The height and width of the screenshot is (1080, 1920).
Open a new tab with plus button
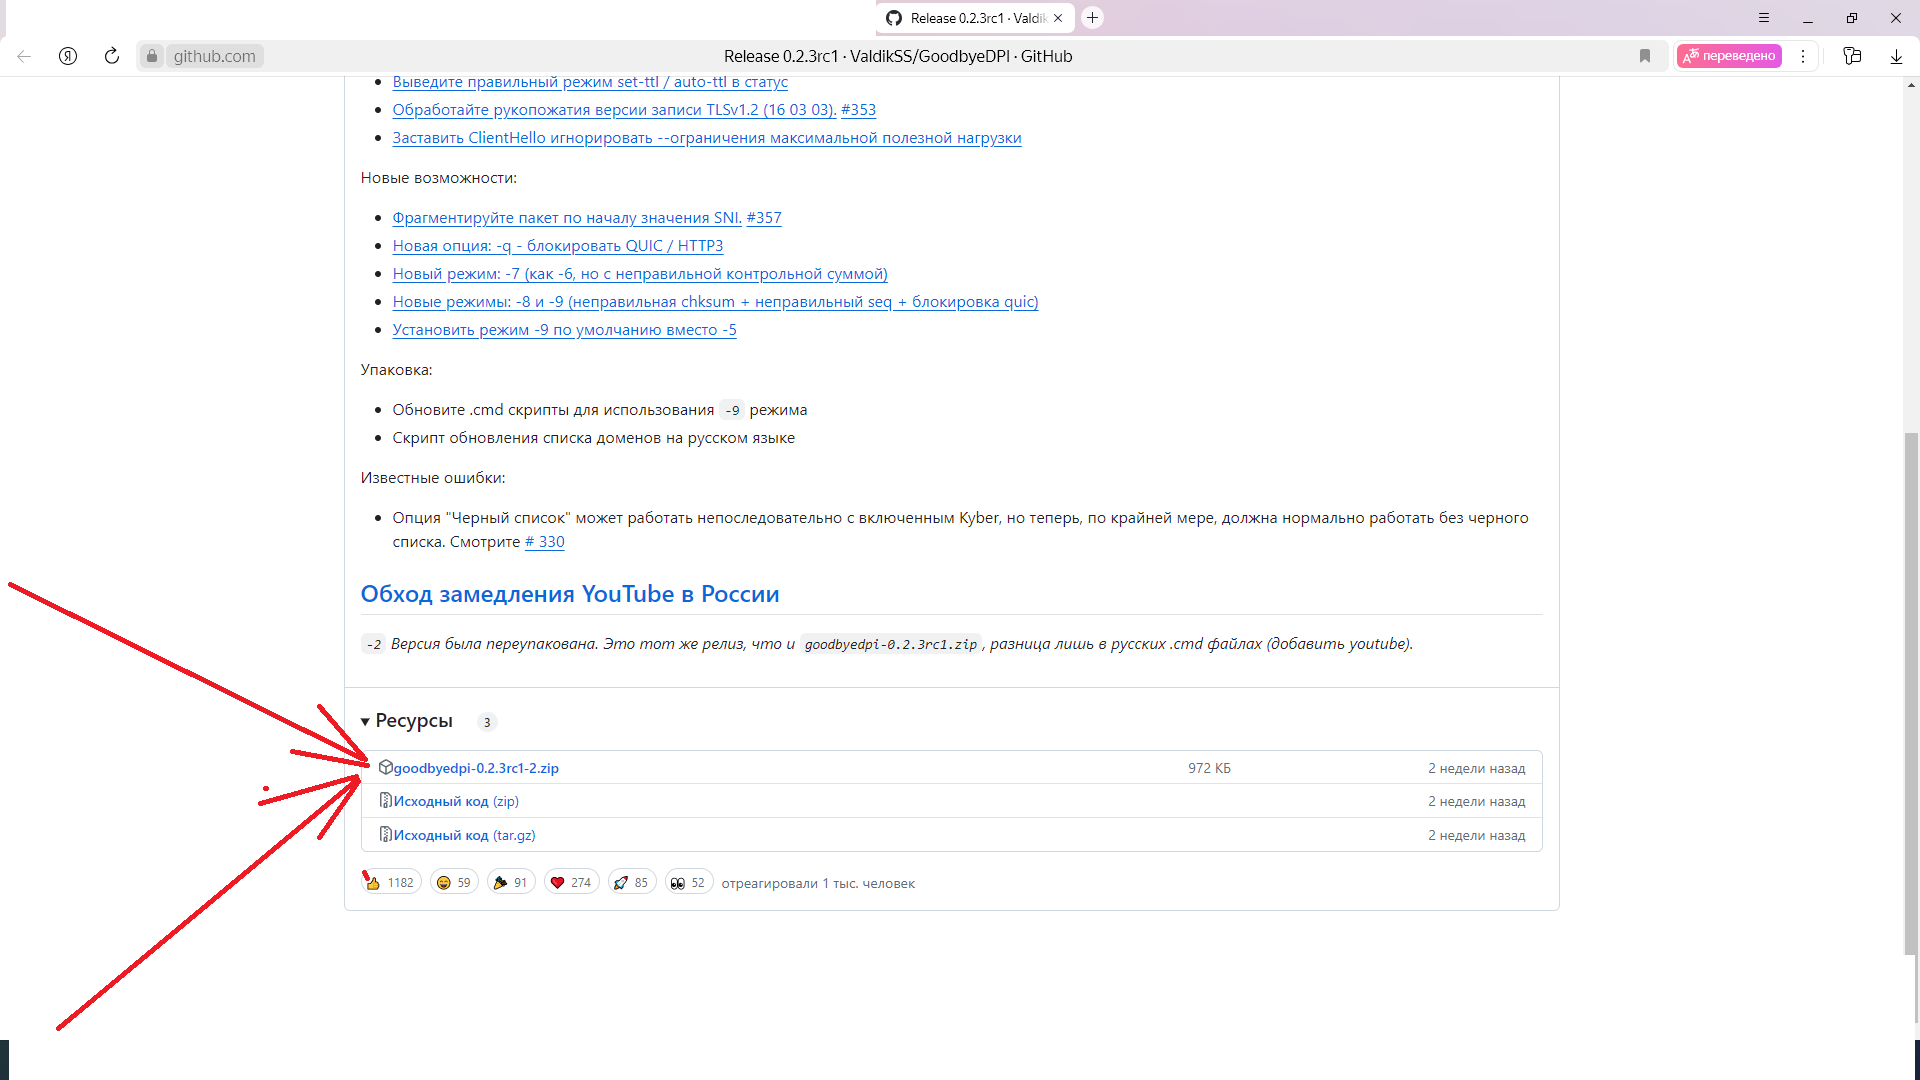click(1093, 18)
